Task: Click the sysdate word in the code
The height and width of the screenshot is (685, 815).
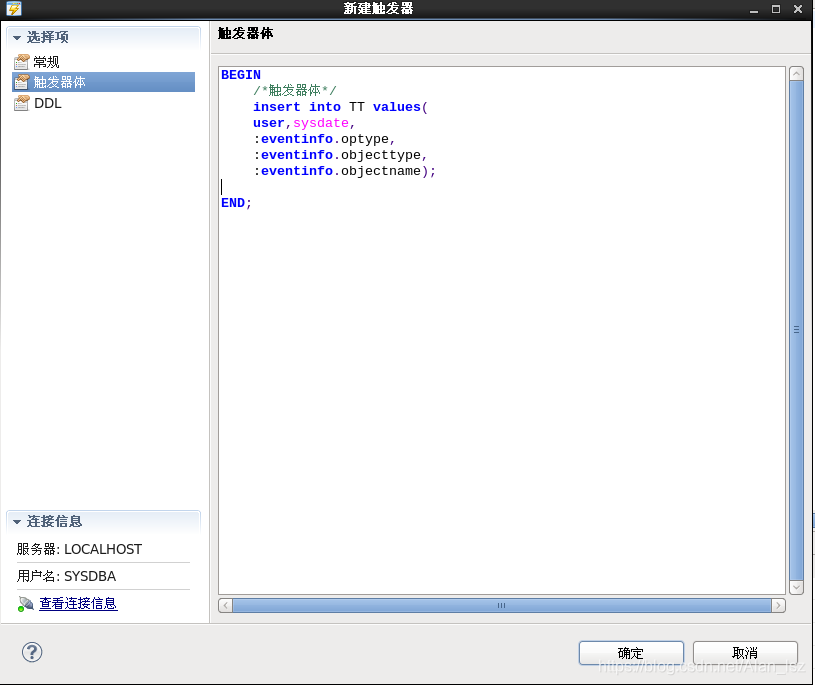Action: tap(321, 123)
